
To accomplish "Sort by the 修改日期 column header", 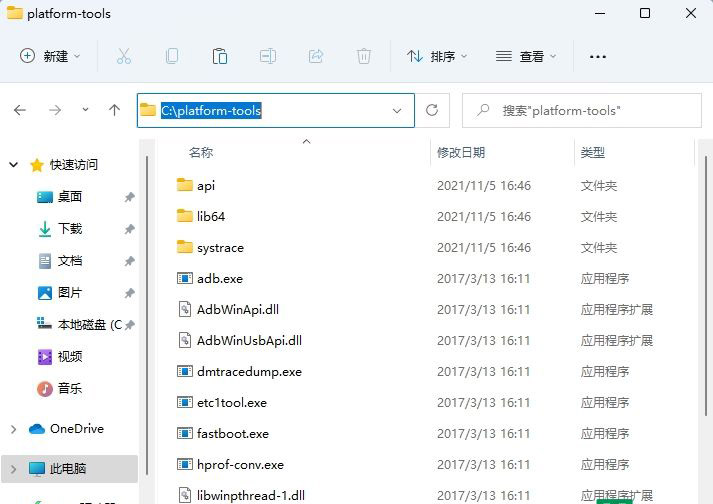I will pos(461,152).
